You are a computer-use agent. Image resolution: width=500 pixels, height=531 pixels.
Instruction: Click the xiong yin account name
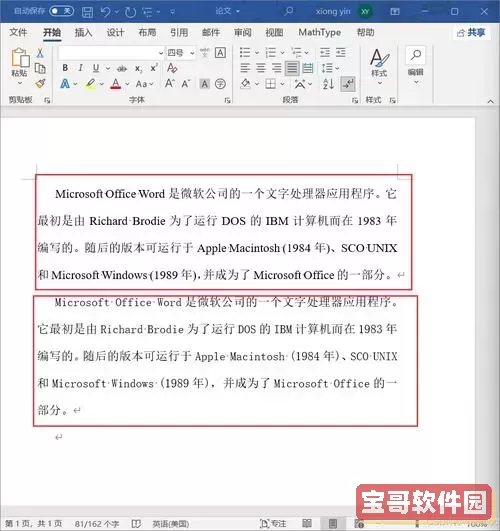(x=333, y=12)
